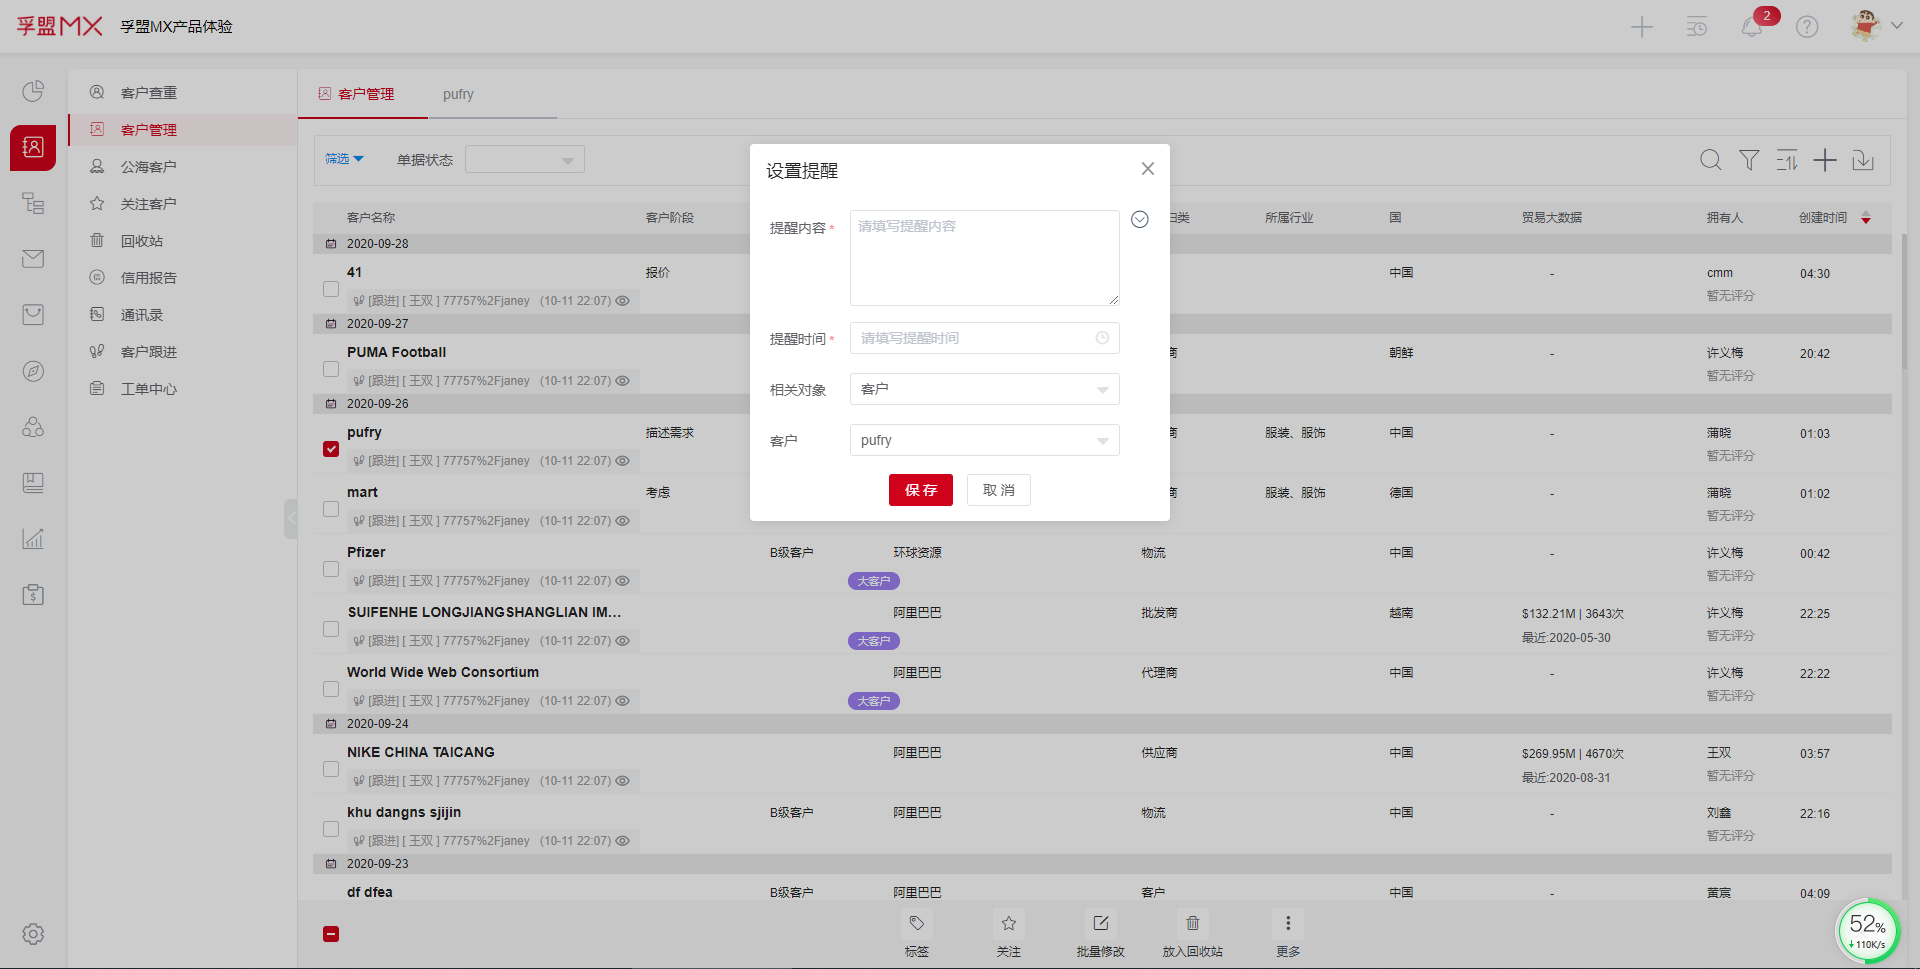Open the help question mark icon
This screenshot has height=969, width=1920.
tap(1807, 27)
